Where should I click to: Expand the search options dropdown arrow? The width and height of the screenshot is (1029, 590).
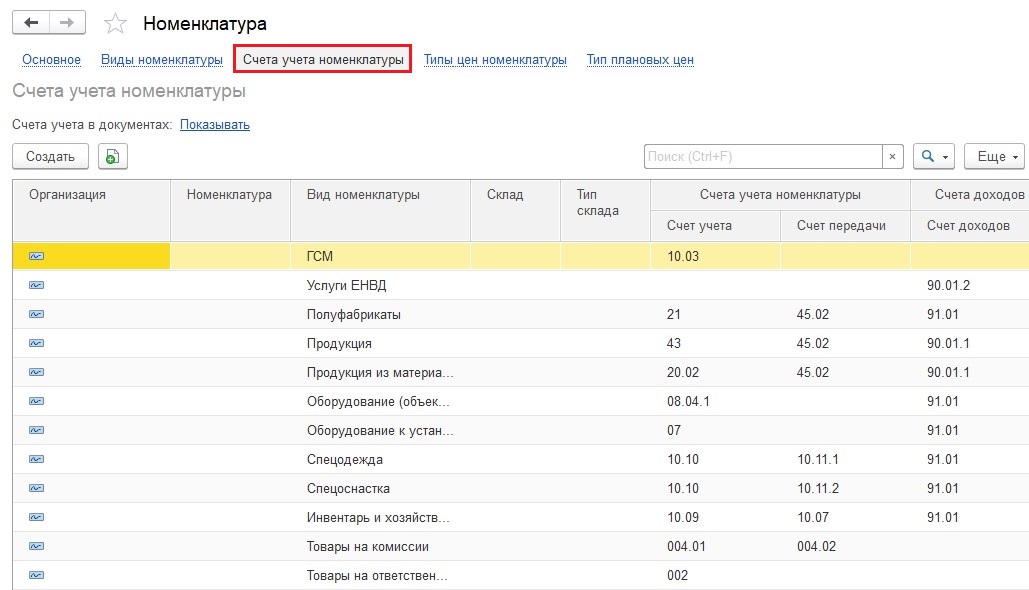coord(945,158)
